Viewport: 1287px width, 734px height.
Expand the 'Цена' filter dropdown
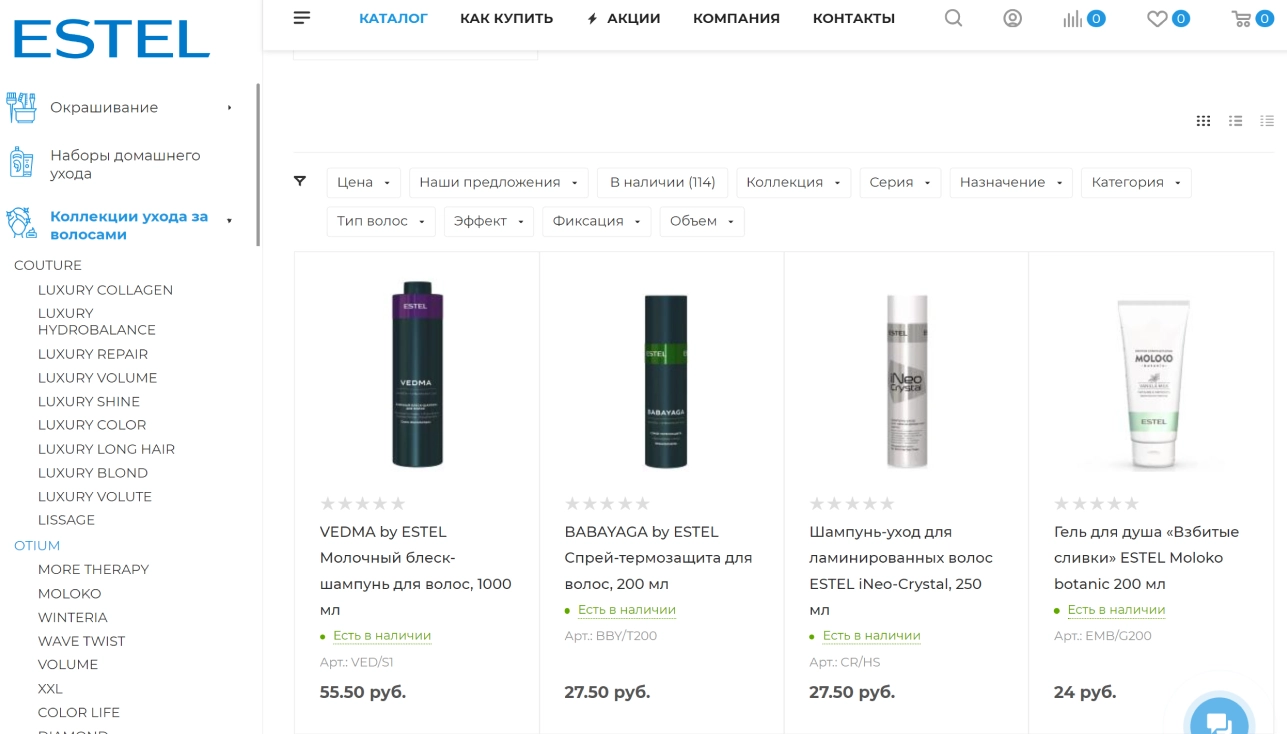(364, 182)
